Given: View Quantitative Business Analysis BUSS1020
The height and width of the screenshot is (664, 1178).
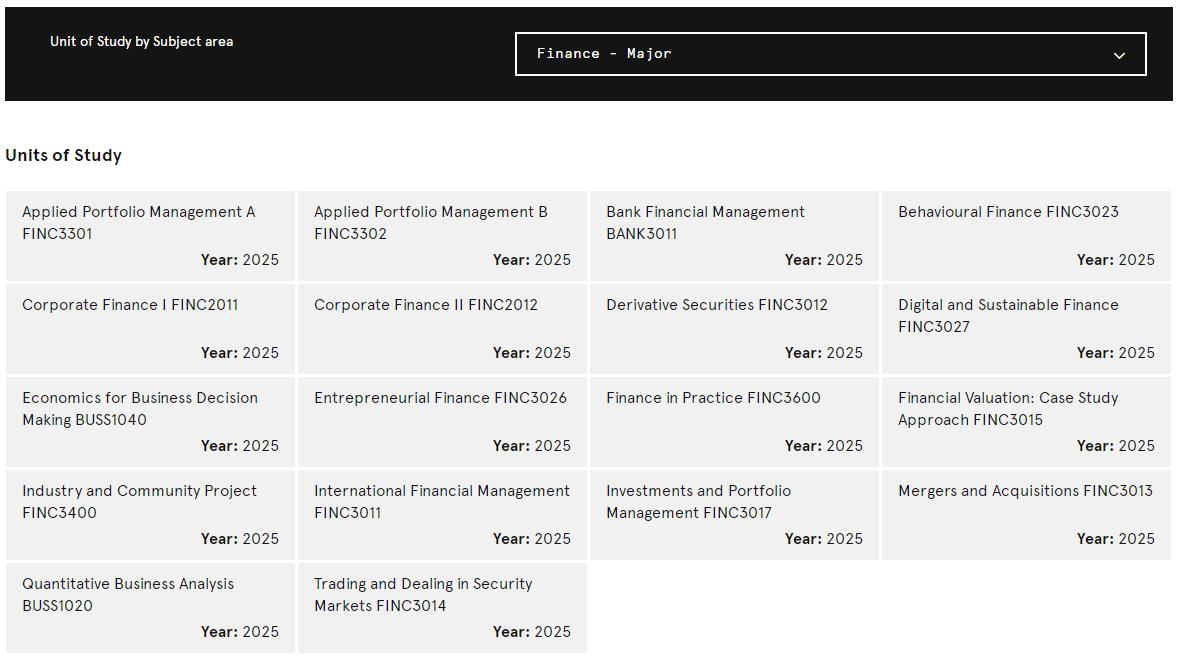Looking at the screenshot, I should (150, 608).
